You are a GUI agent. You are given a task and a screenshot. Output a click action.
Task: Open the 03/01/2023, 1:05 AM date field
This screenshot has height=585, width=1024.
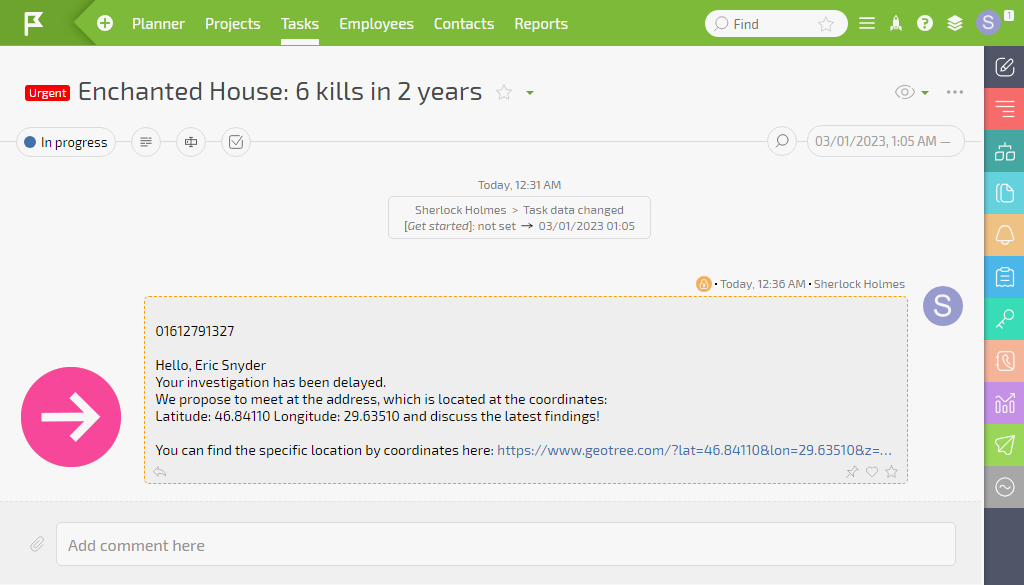(886, 141)
